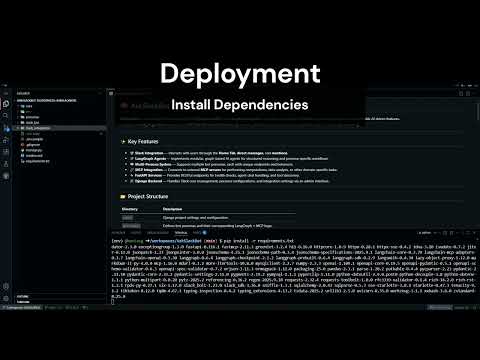Click the Description column header in table
Viewport: 480px width, 360px height.
coord(172,209)
